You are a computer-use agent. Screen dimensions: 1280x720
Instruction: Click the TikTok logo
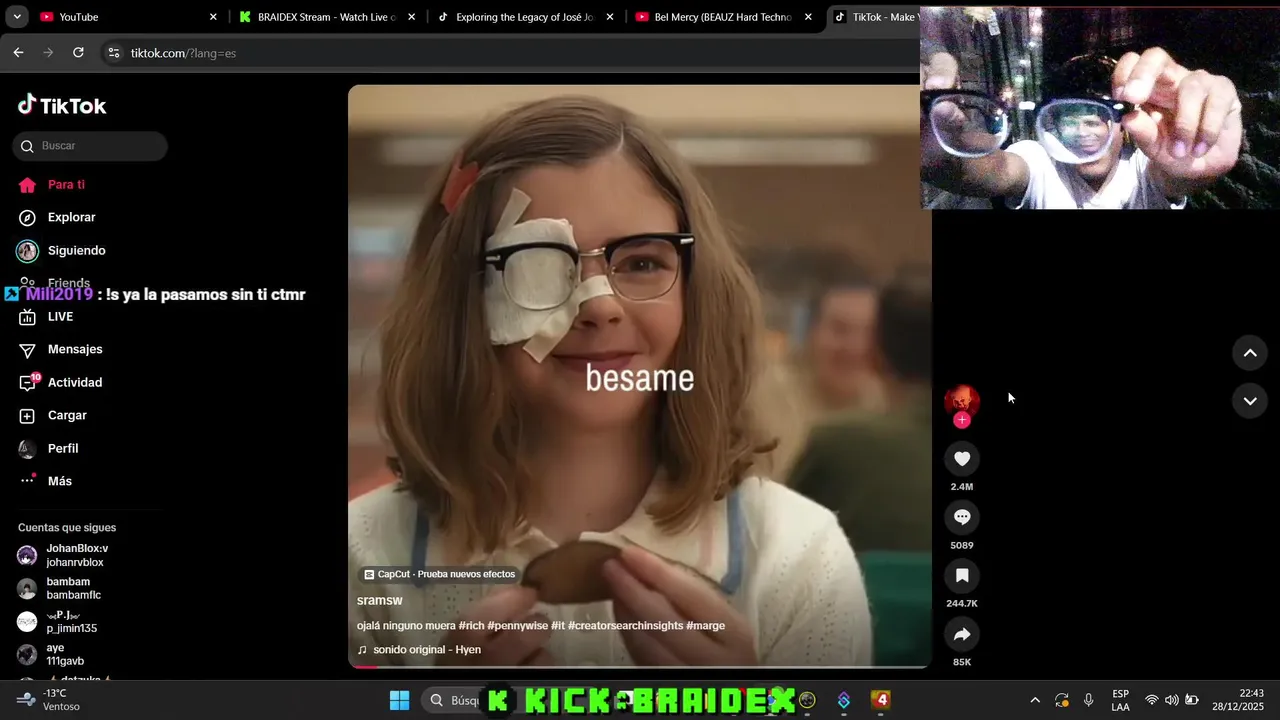click(62, 105)
